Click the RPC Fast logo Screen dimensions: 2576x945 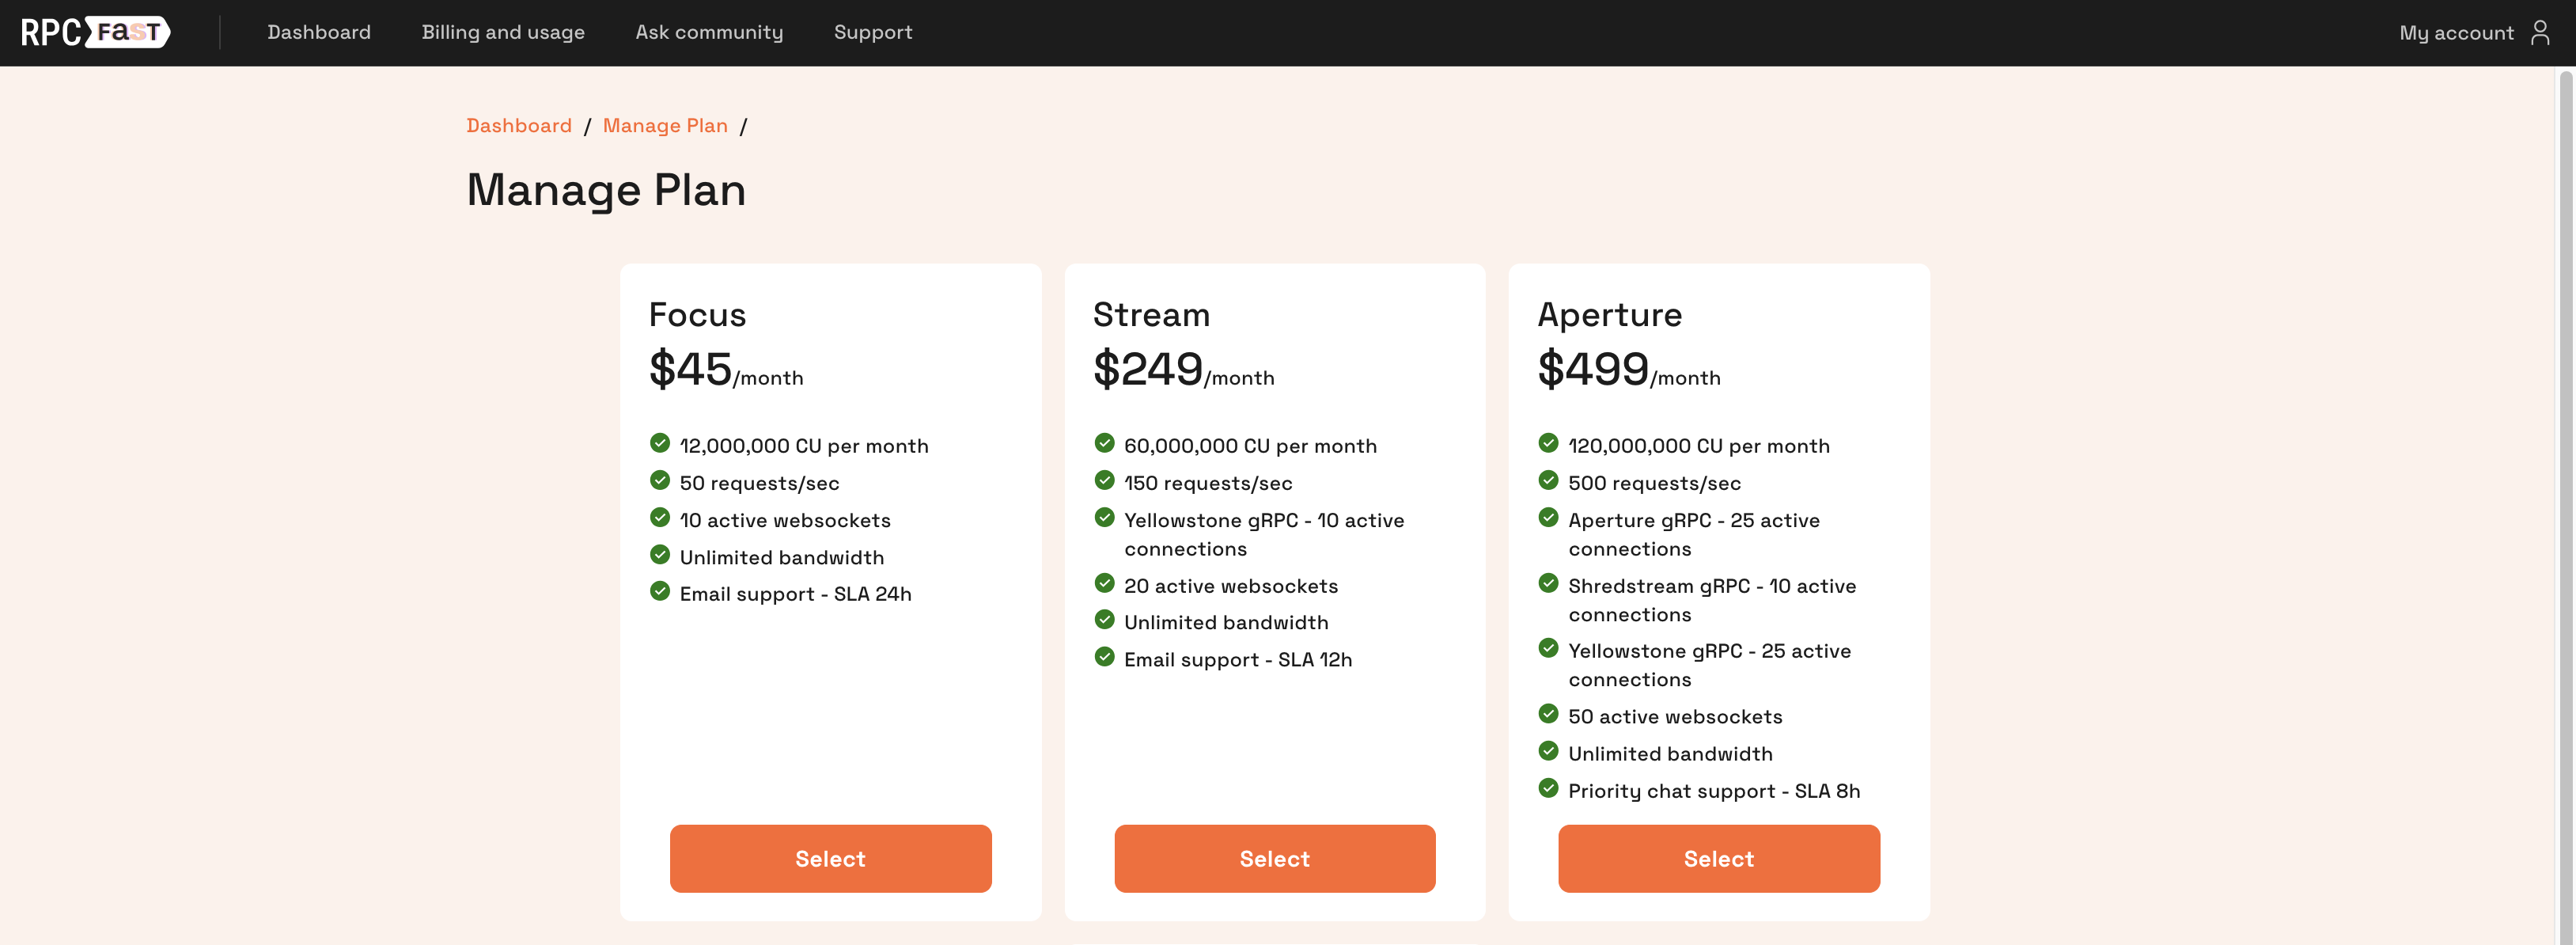(x=95, y=32)
